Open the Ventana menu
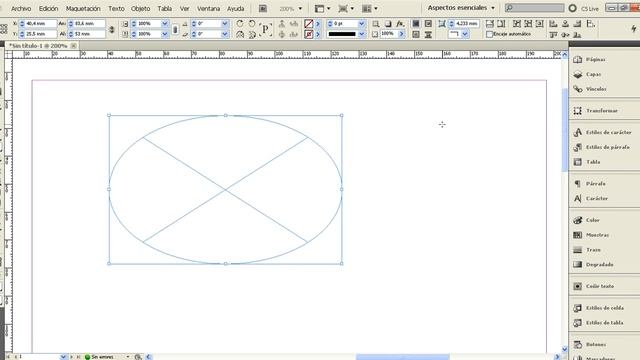 [x=208, y=8]
